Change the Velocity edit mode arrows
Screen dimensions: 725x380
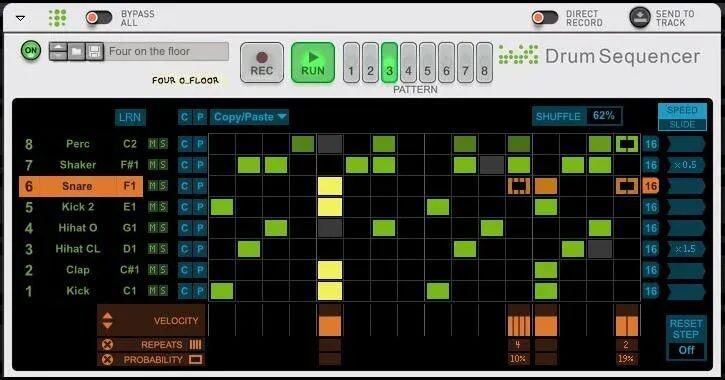[107, 320]
